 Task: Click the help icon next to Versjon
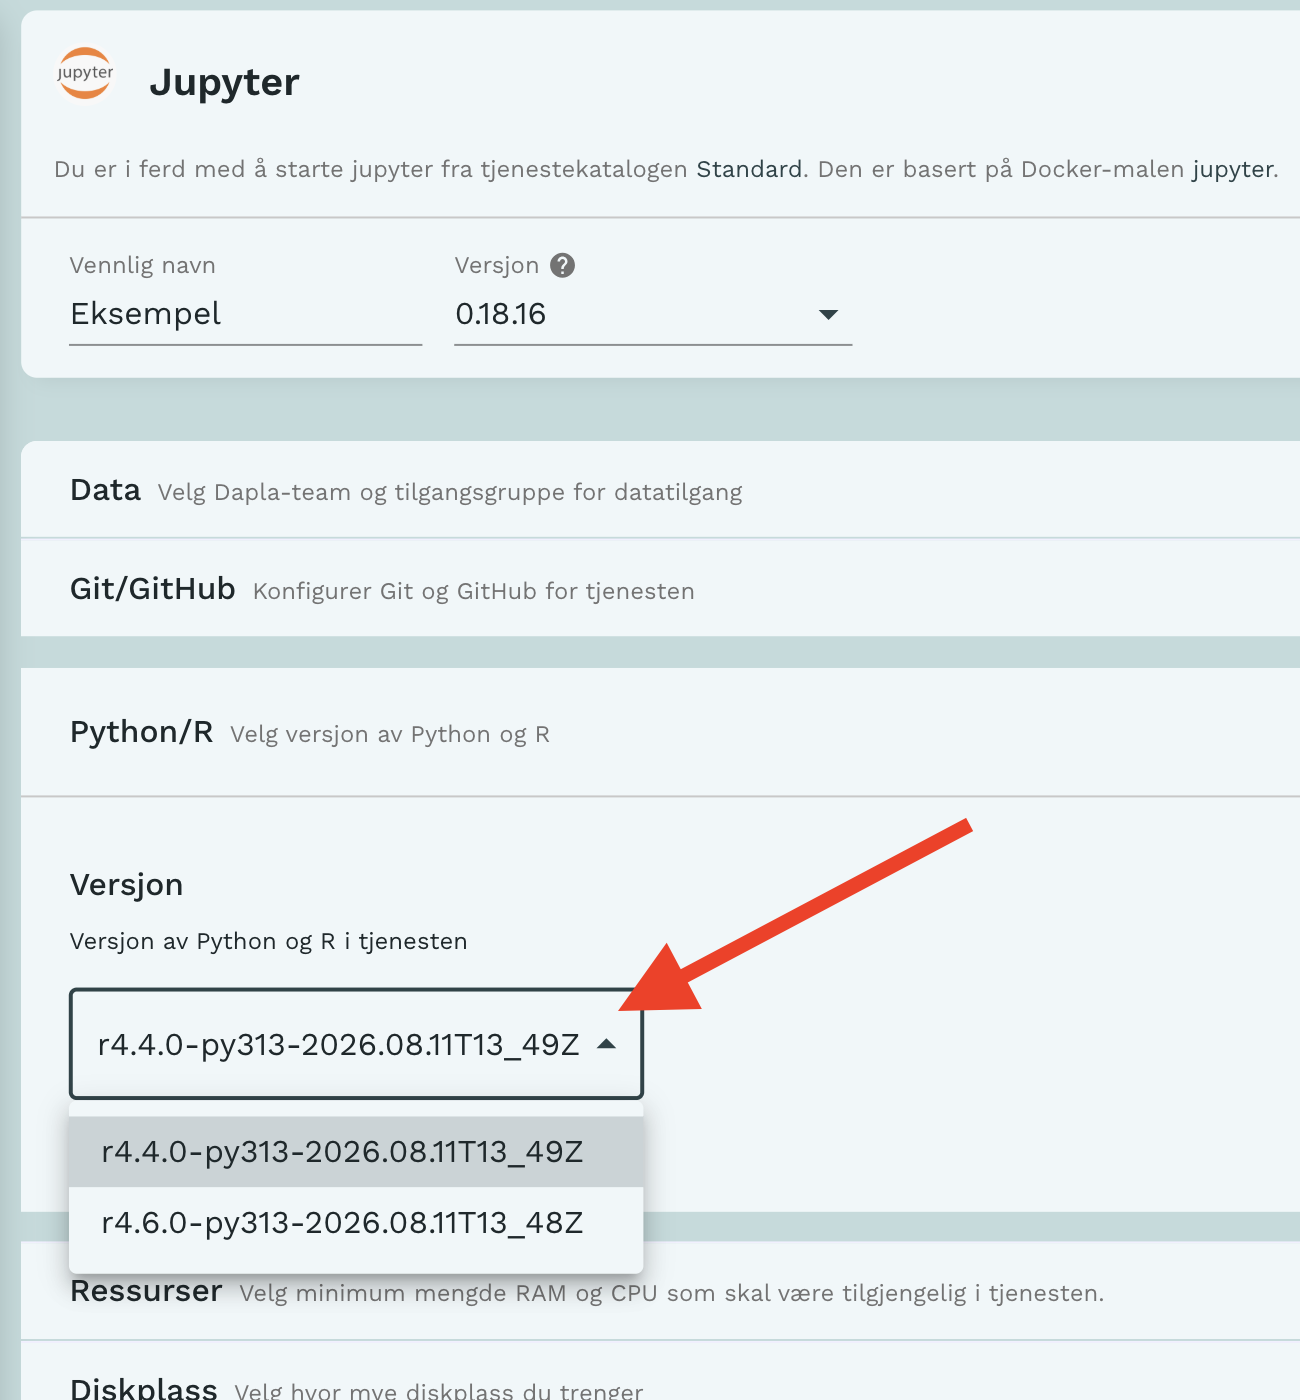click(563, 265)
